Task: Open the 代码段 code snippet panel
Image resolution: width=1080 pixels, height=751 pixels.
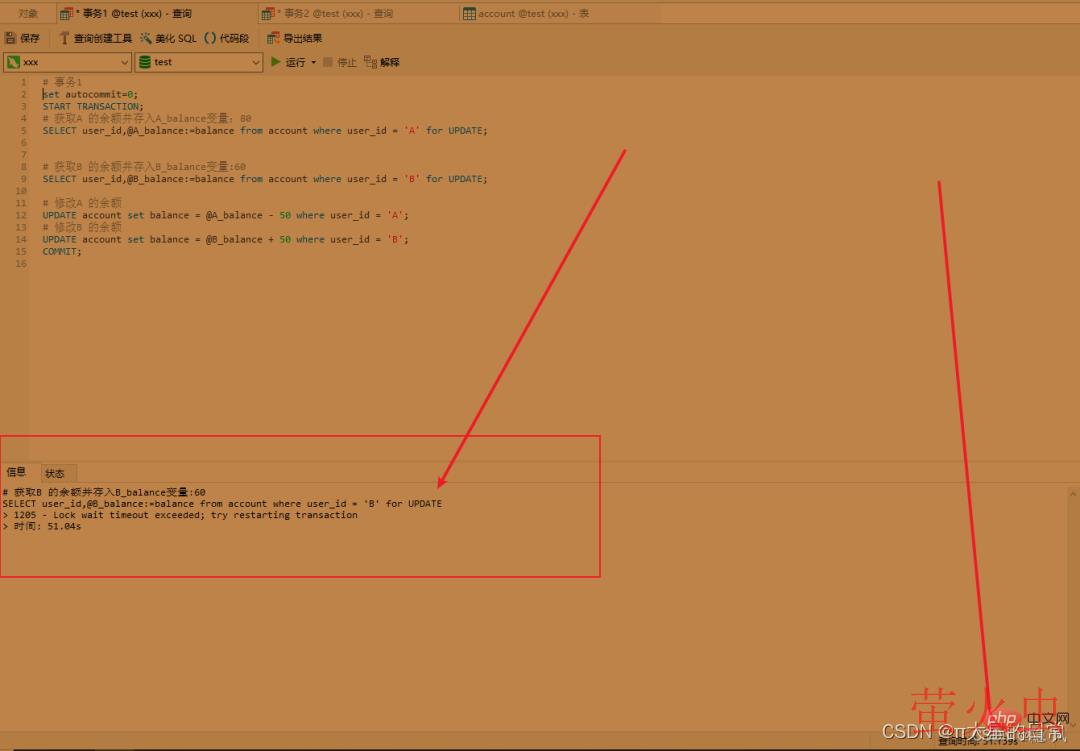Action: click(x=210, y=38)
